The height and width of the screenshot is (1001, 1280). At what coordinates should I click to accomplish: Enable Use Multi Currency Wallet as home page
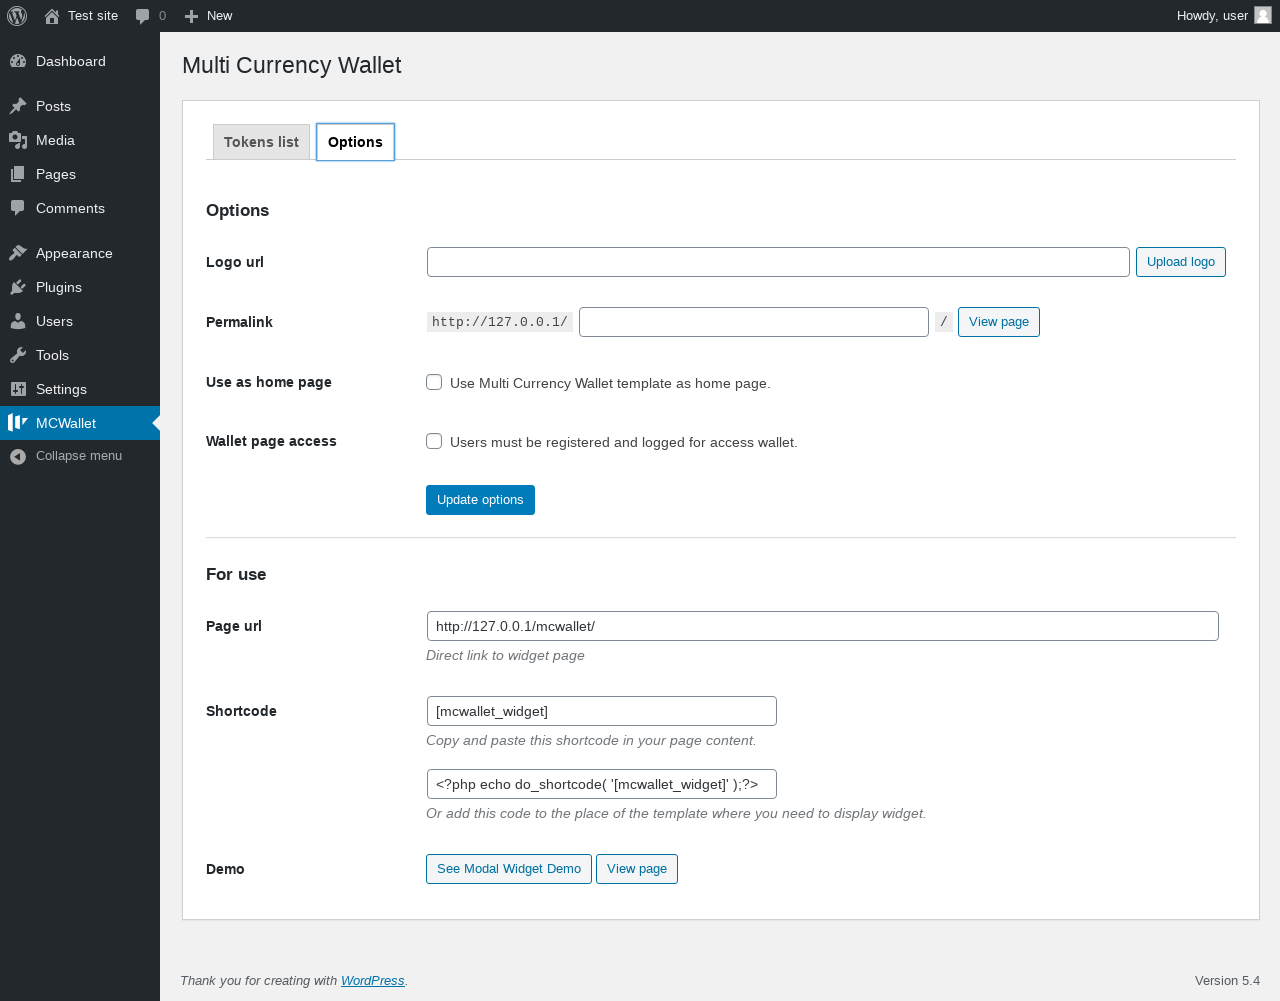click(434, 382)
